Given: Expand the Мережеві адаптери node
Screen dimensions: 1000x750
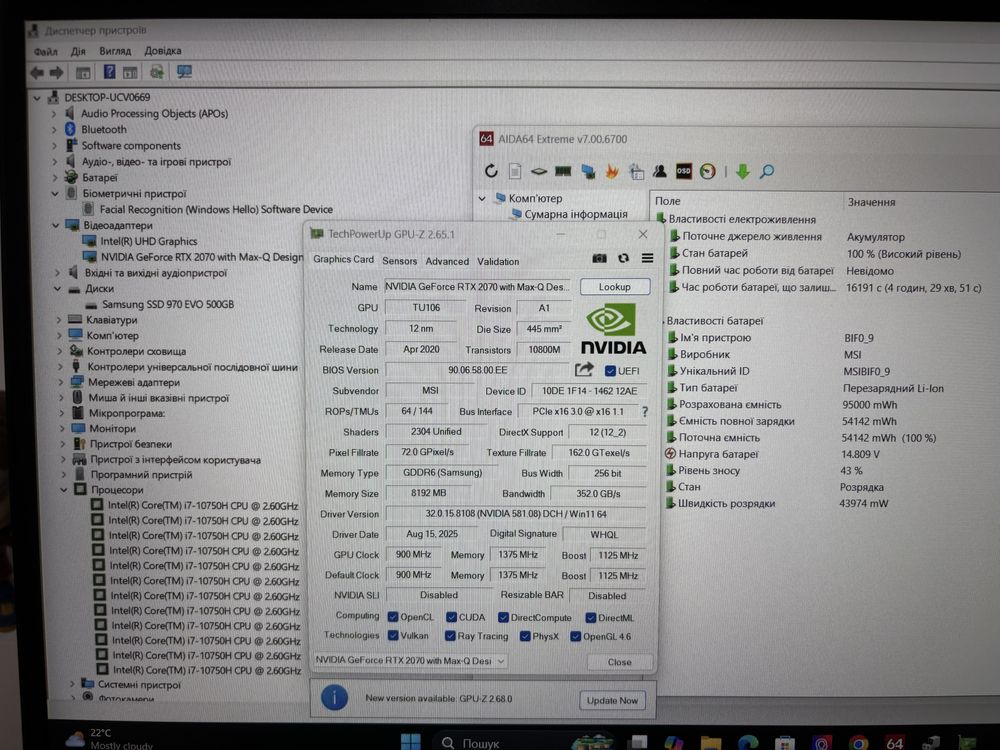Looking at the screenshot, I should (x=61, y=383).
